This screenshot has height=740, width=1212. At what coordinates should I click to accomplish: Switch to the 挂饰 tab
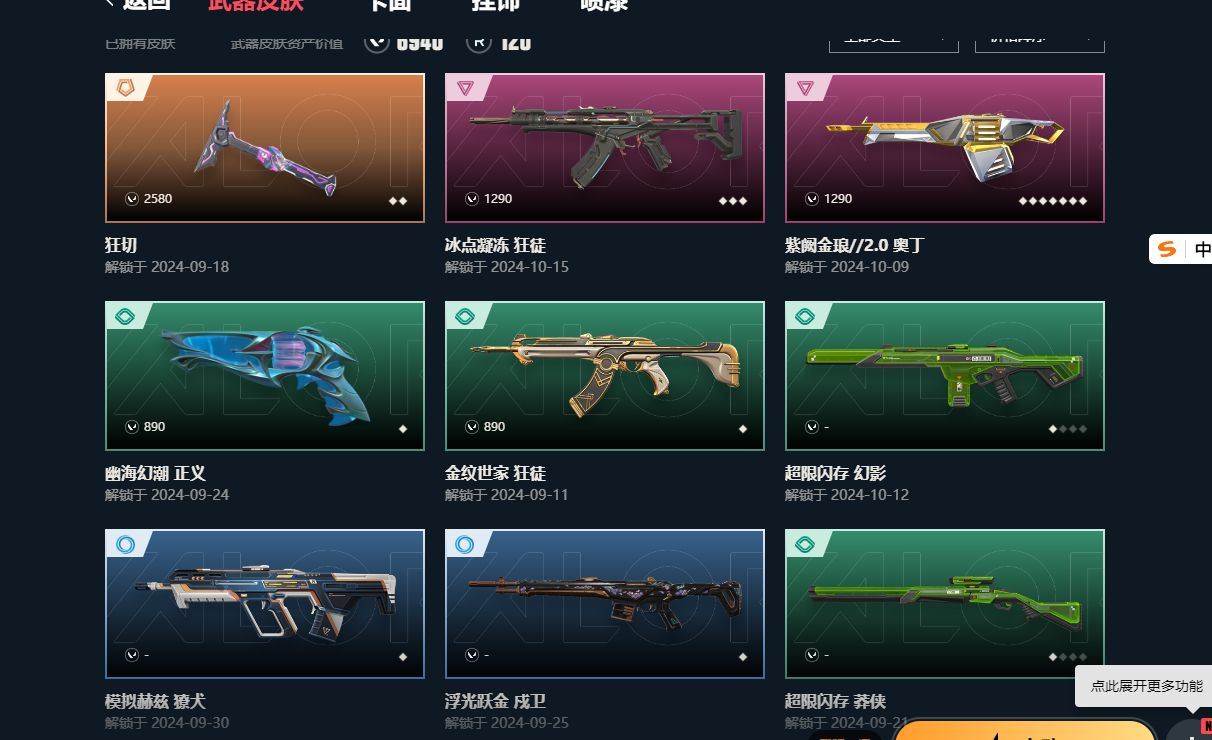[496, 4]
